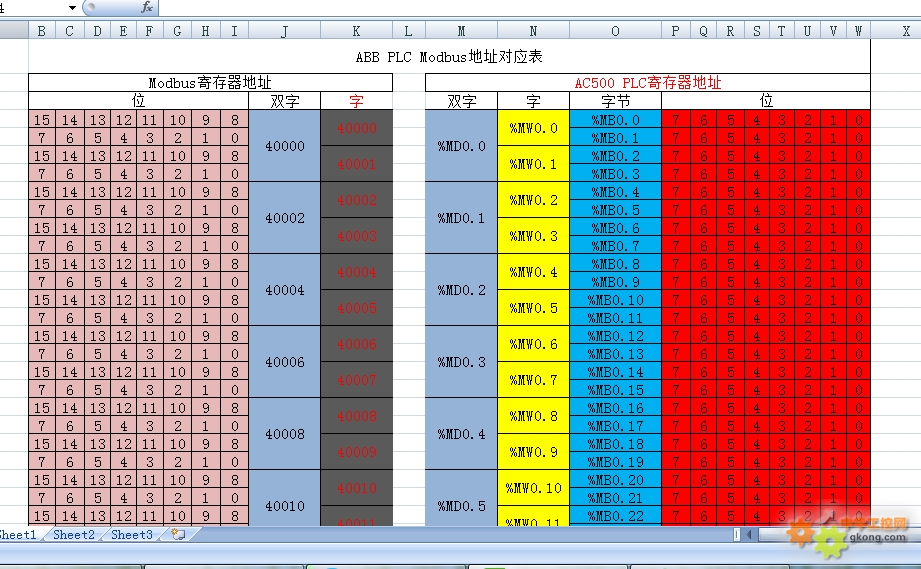Select the yellow %MW0.6 cell
Viewport: 921px width, 569px height.
click(x=533, y=344)
